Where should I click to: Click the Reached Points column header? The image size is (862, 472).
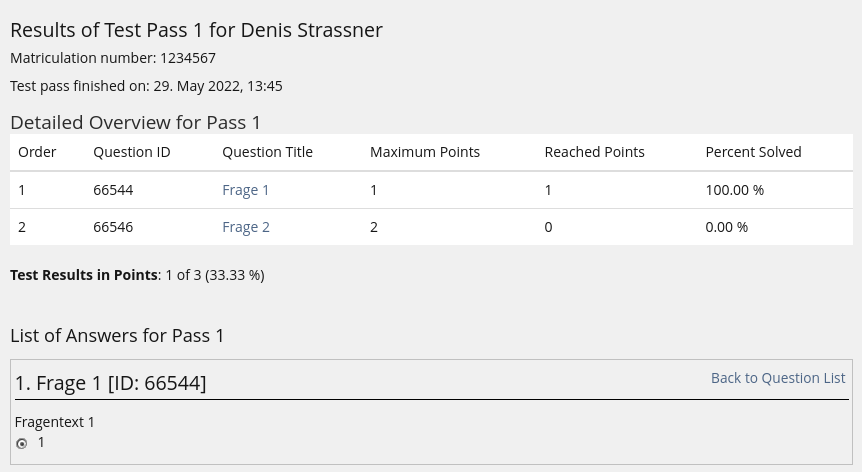594,152
